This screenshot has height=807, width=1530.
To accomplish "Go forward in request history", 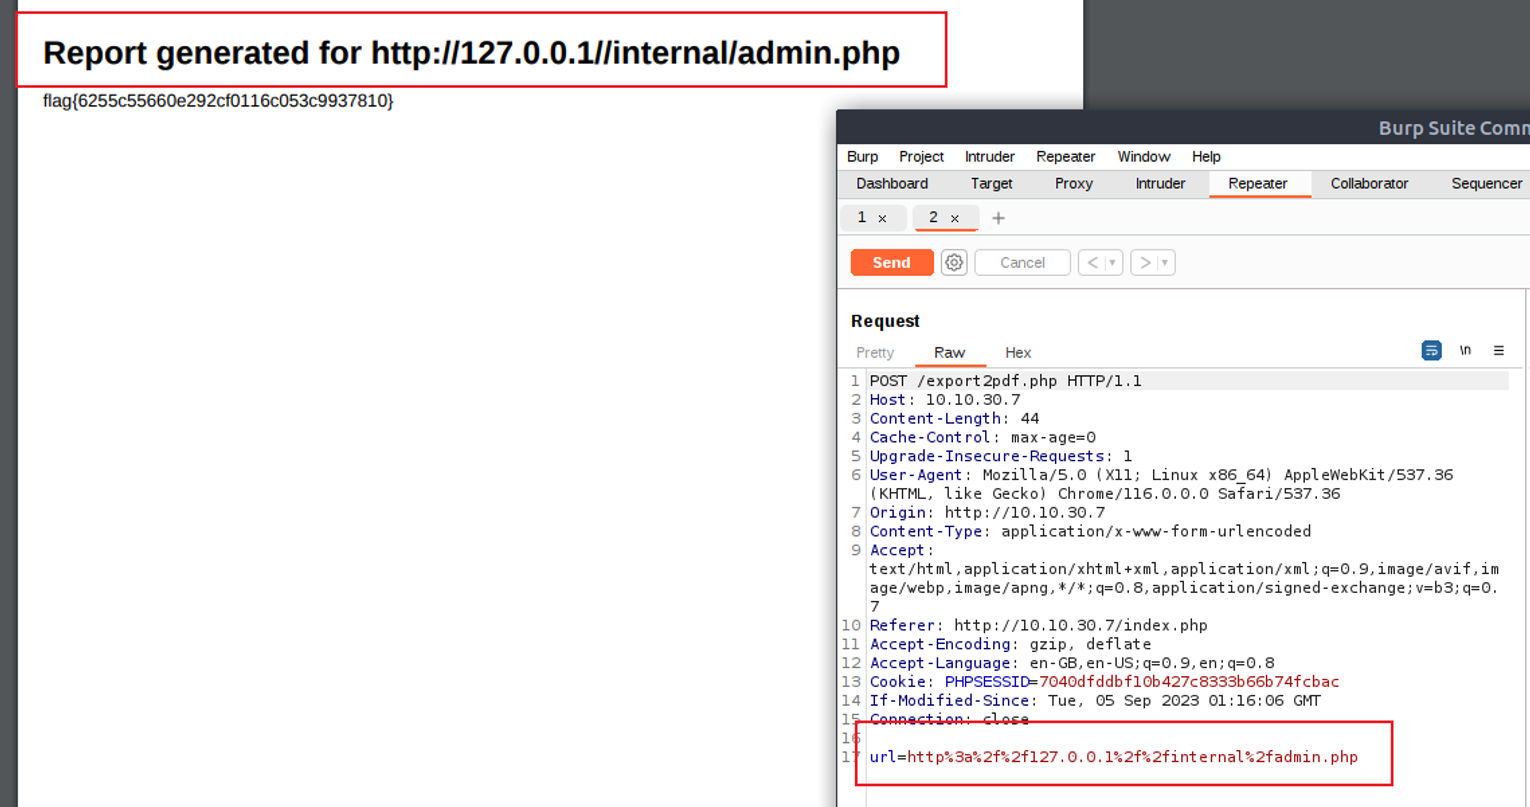I will 1145,262.
